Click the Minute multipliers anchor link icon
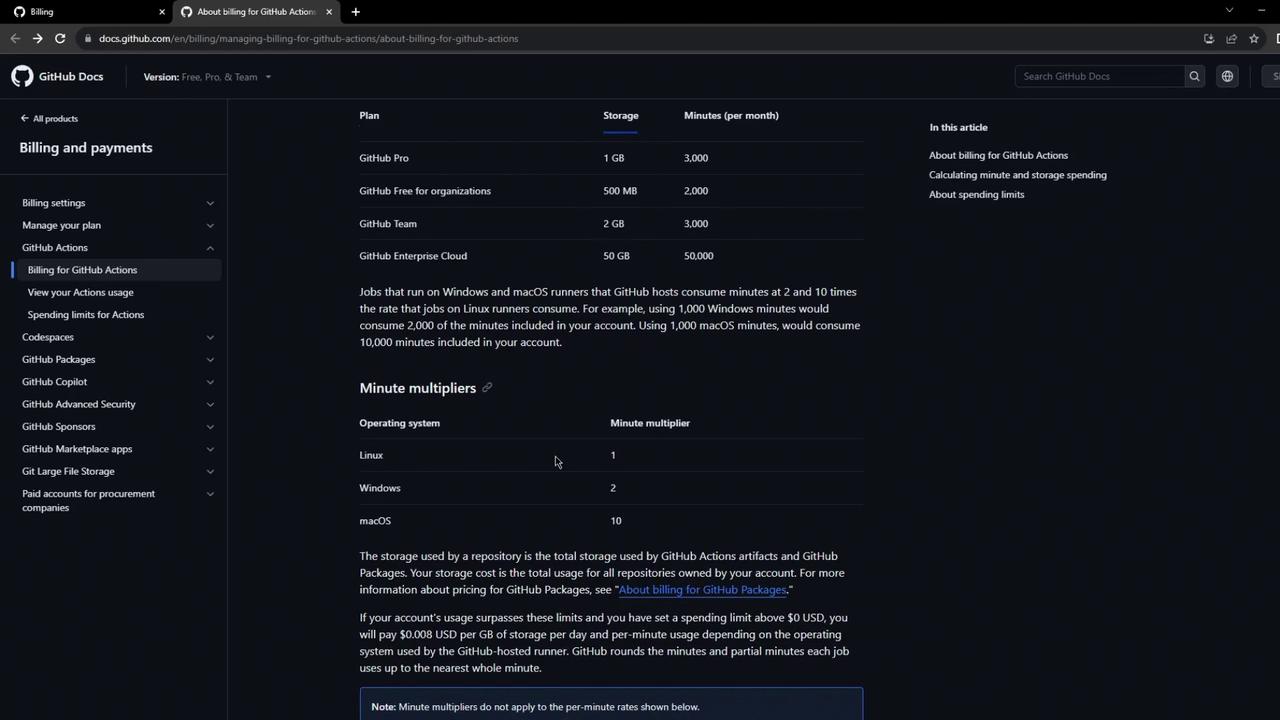The width and height of the screenshot is (1280, 720). (487, 388)
